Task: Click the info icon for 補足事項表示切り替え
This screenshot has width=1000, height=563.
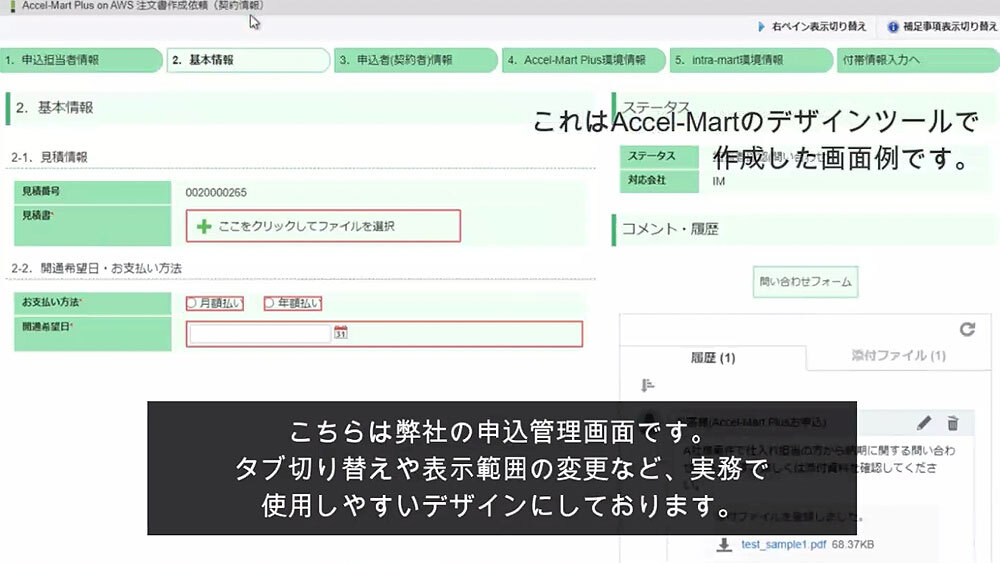Action: (893, 27)
